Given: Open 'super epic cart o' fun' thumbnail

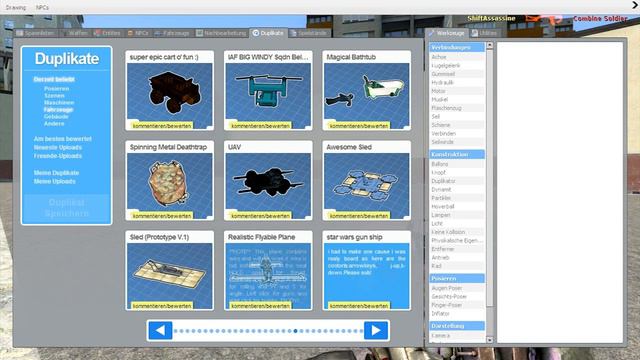Looking at the screenshot, I should coord(169,96).
